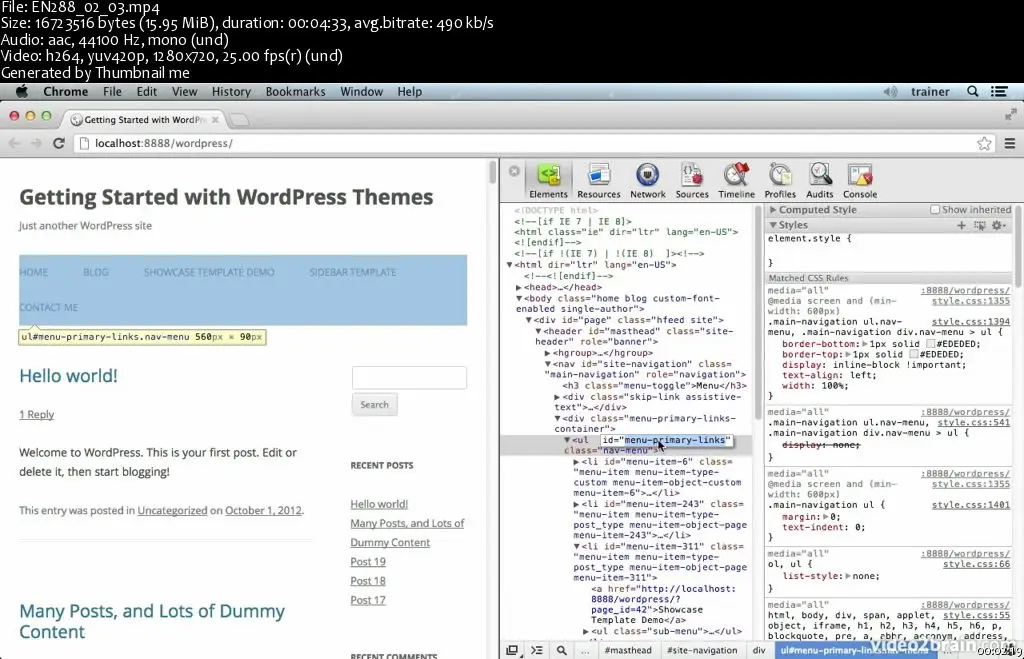Open the Uncategorized category link
The image size is (1024, 659).
[x=172, y=511]
